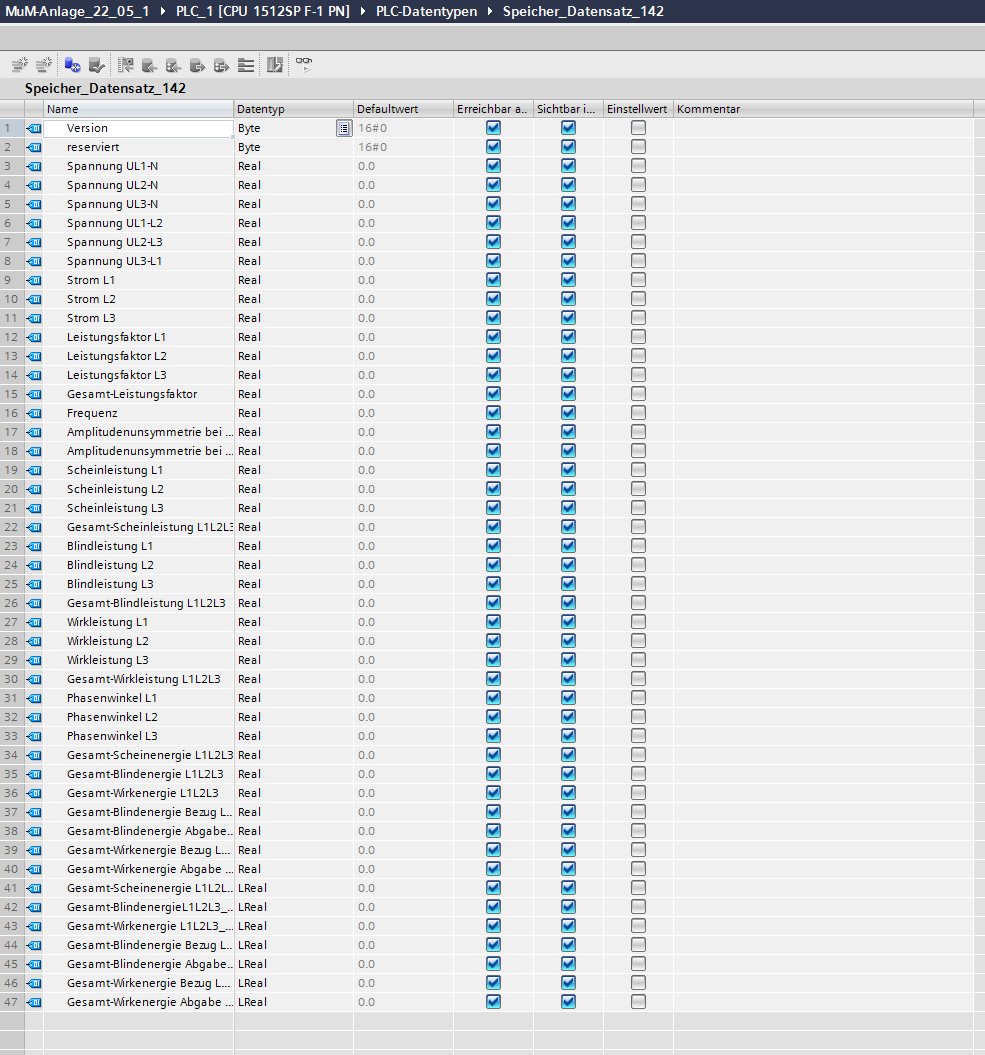Click the glasses monitoring icon in toolbar

pos(303,65)
